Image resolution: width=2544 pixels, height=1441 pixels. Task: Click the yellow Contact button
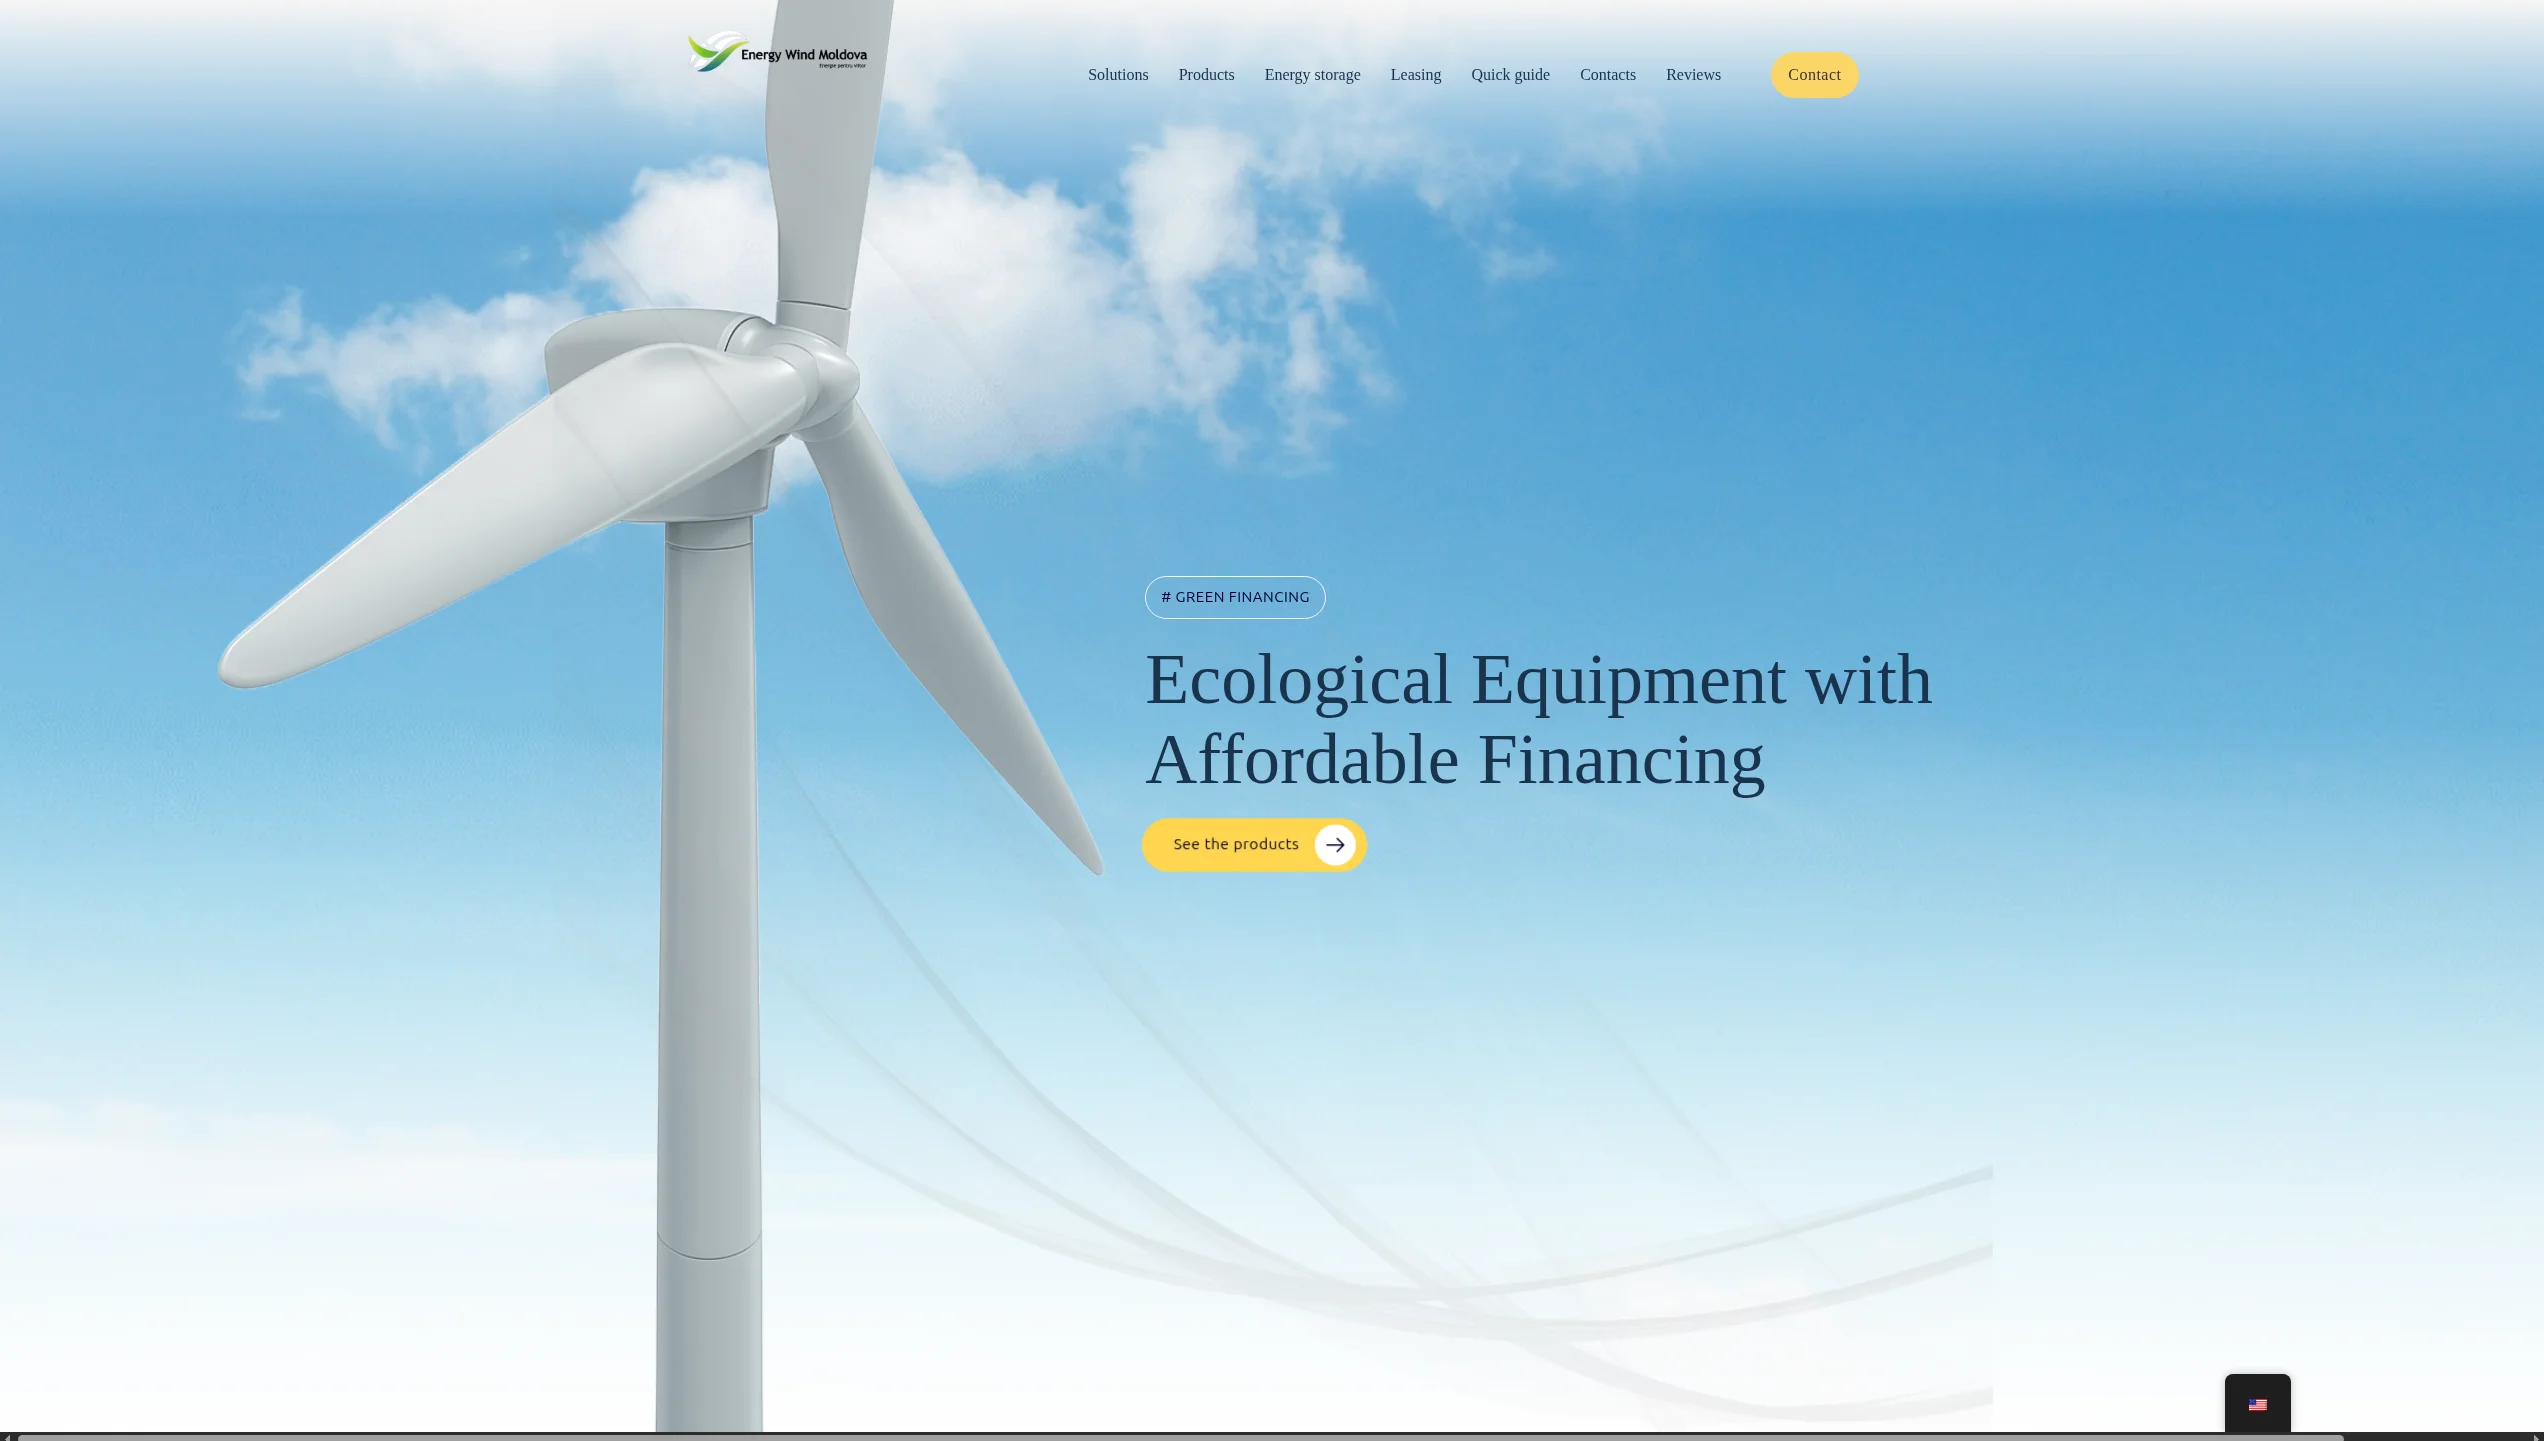pyautogui.click(x=1814, y=75)
